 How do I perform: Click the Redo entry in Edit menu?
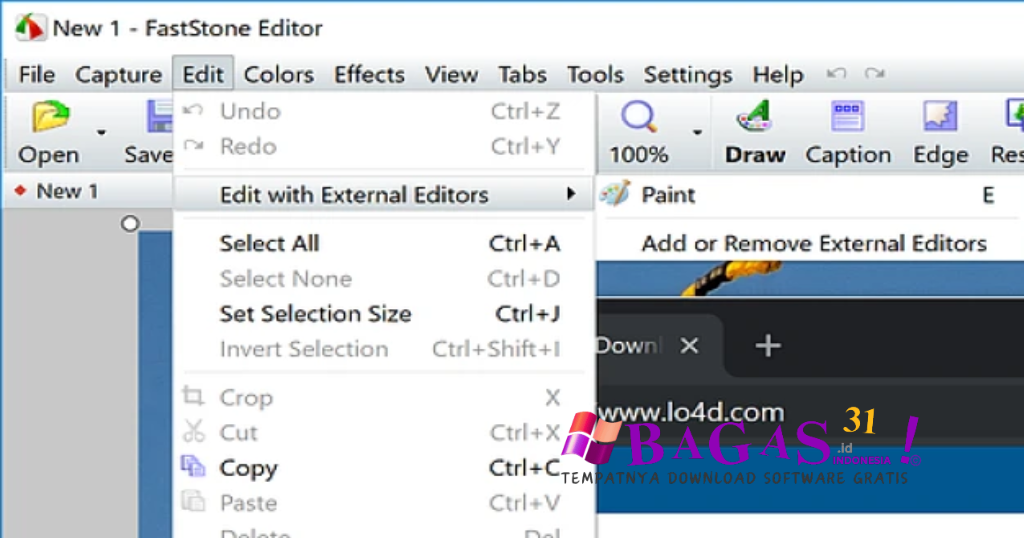pyautogui.click(x=384, y=146)
